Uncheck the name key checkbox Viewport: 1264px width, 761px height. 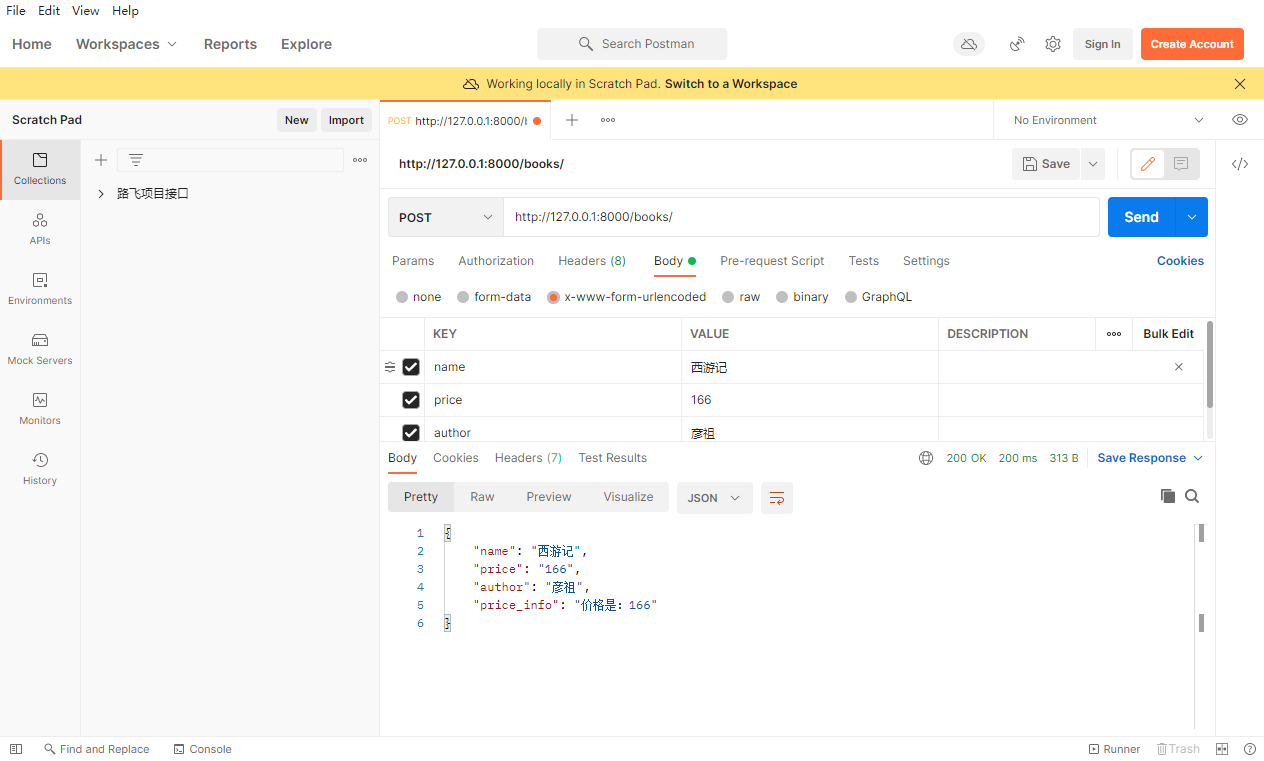click(411, 367)
